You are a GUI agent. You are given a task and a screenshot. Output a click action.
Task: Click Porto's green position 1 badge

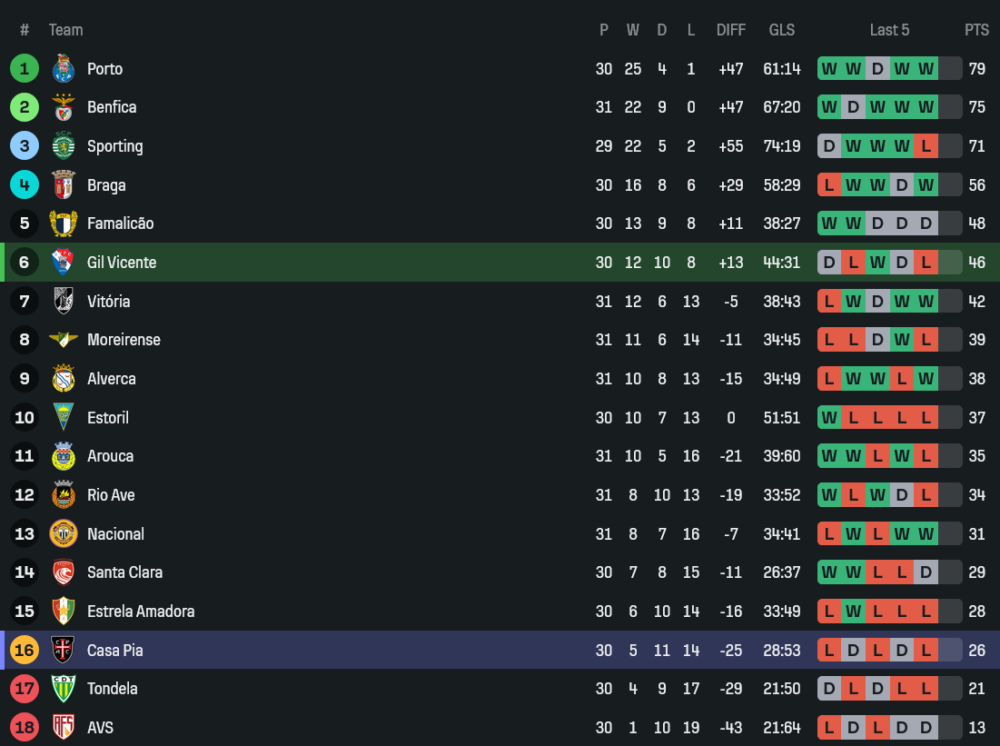tap(24, 69)
